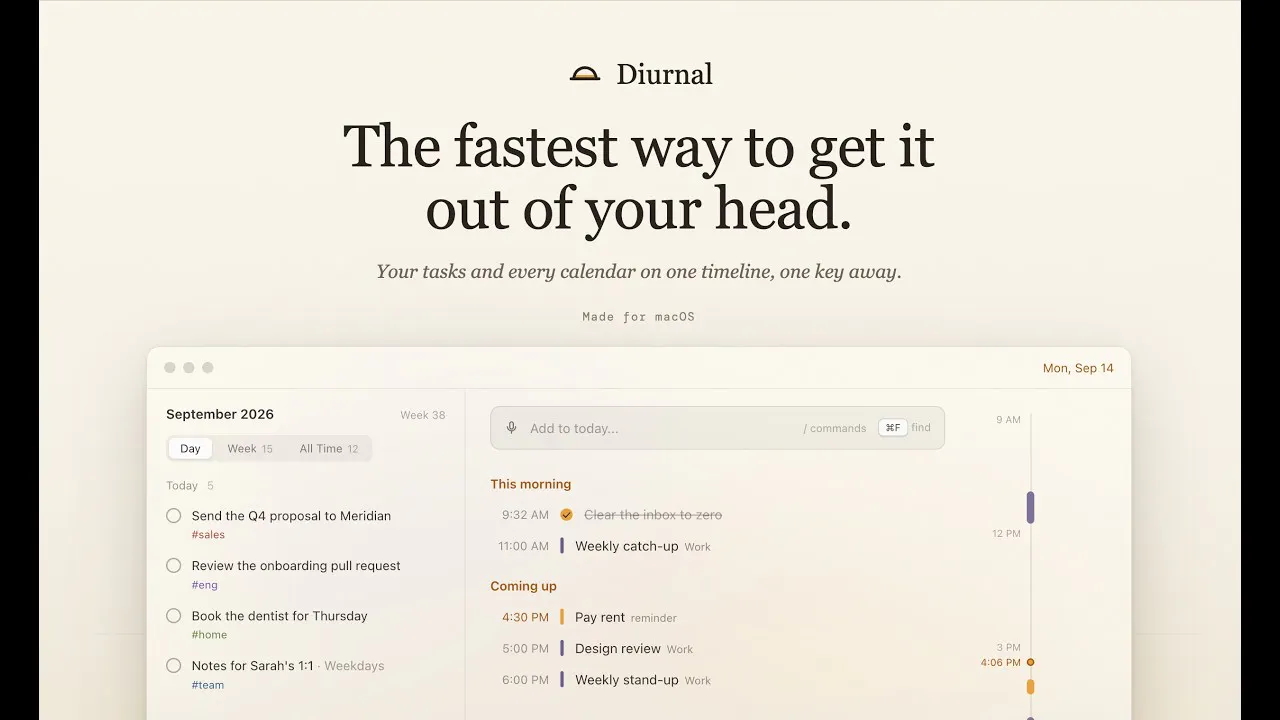Click the orange marker beside Pay rent
The height and width of the screenshot is (720, 1280).
tap(562, 617)
